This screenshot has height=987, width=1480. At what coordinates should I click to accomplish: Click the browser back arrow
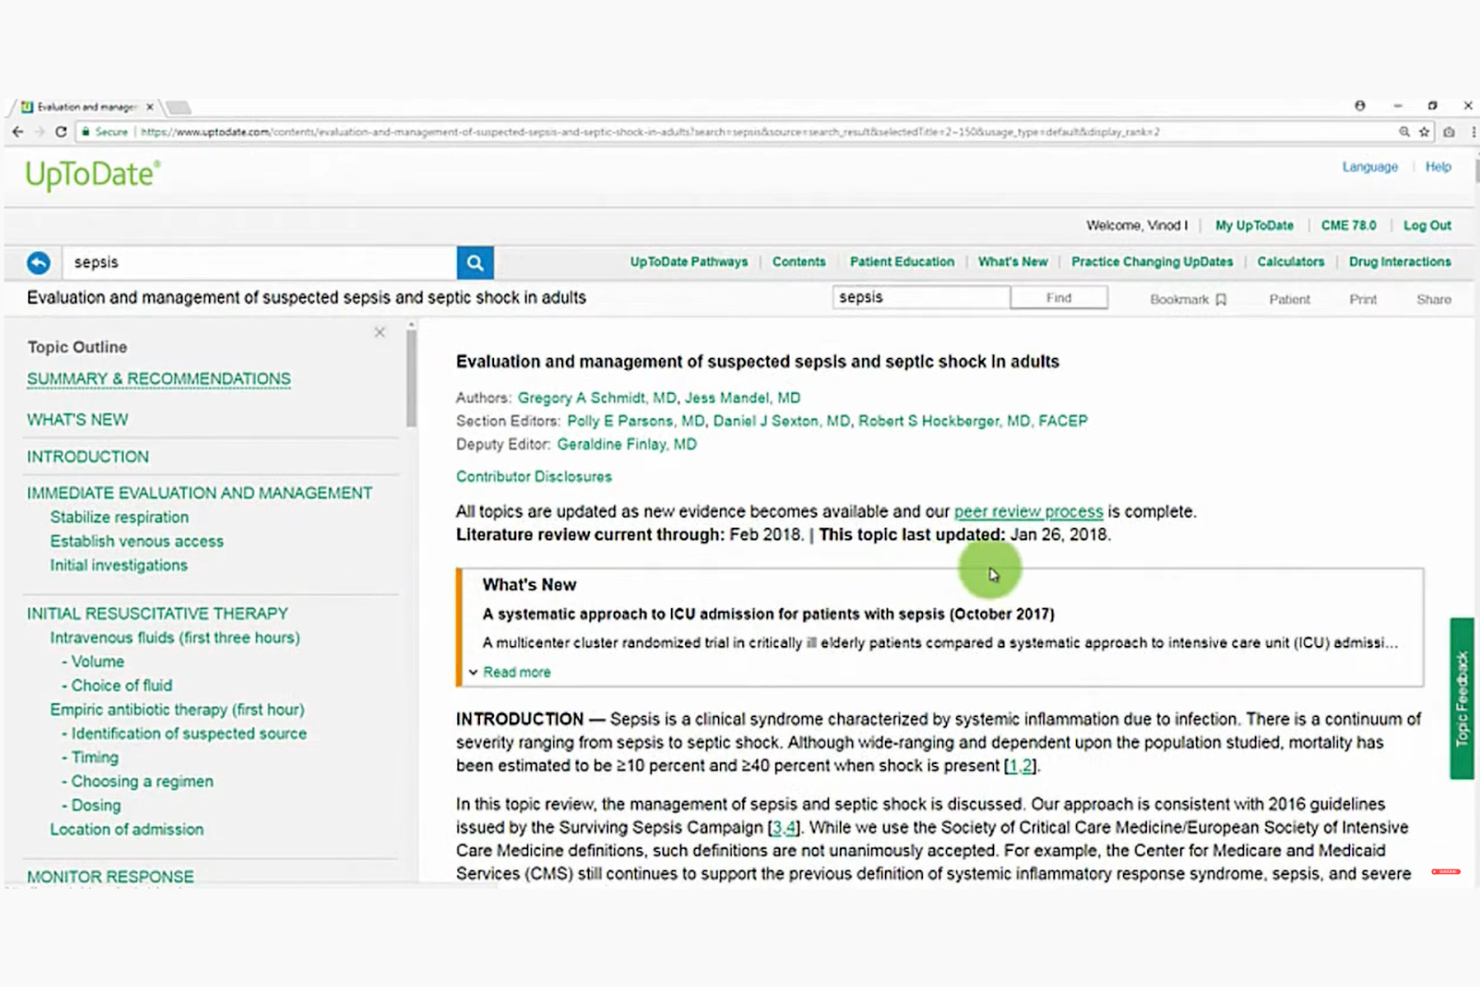tap(17, 132)
